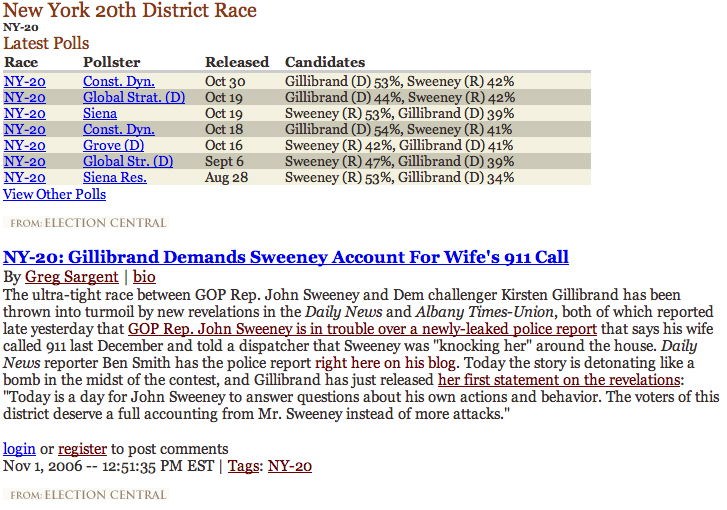
Task: Open the Siena pollster link
Action: pos(100,114)
